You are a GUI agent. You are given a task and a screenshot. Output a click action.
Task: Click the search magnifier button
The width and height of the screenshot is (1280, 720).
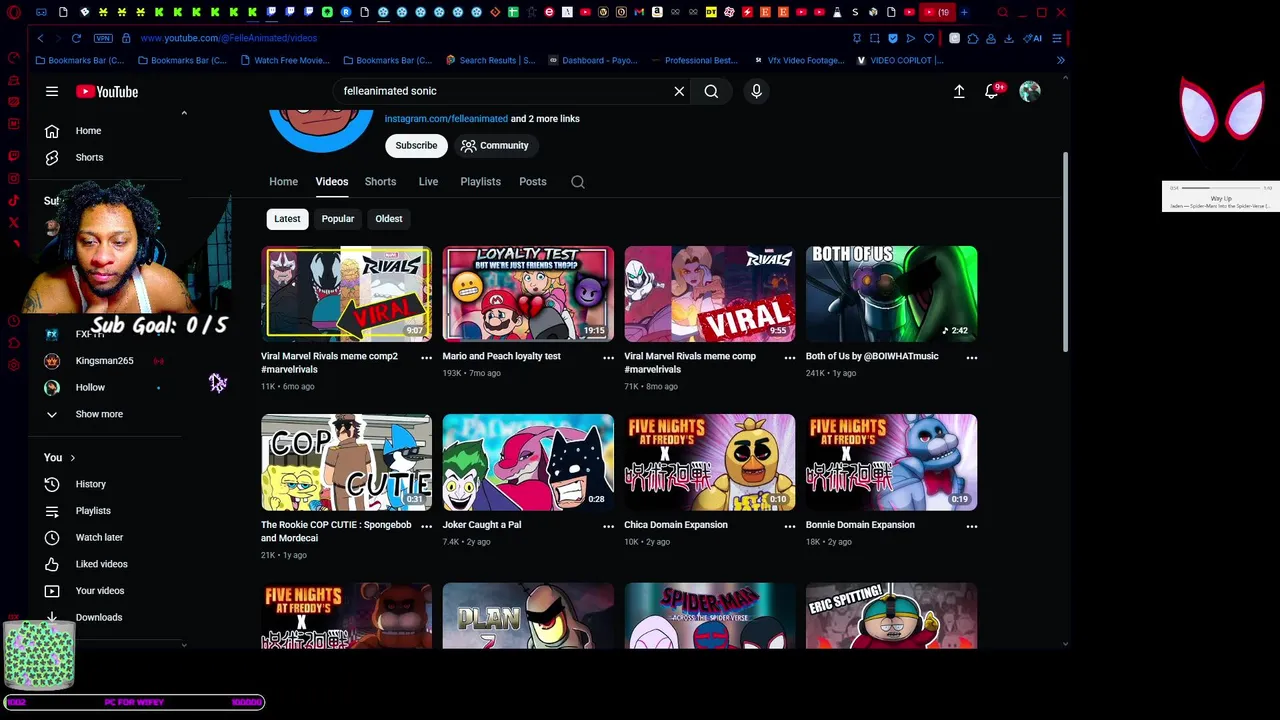(711, 91)
